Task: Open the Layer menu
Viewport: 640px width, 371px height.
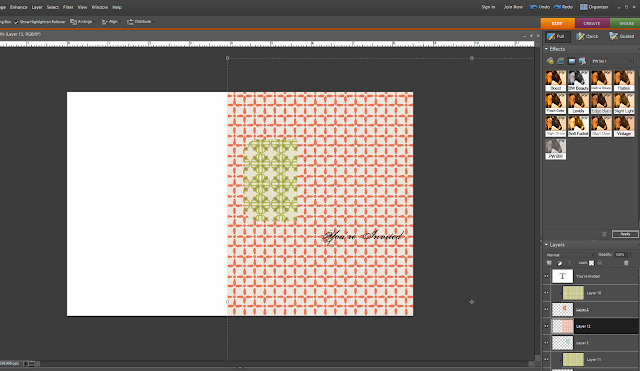Action: click(x=37, y=7)
